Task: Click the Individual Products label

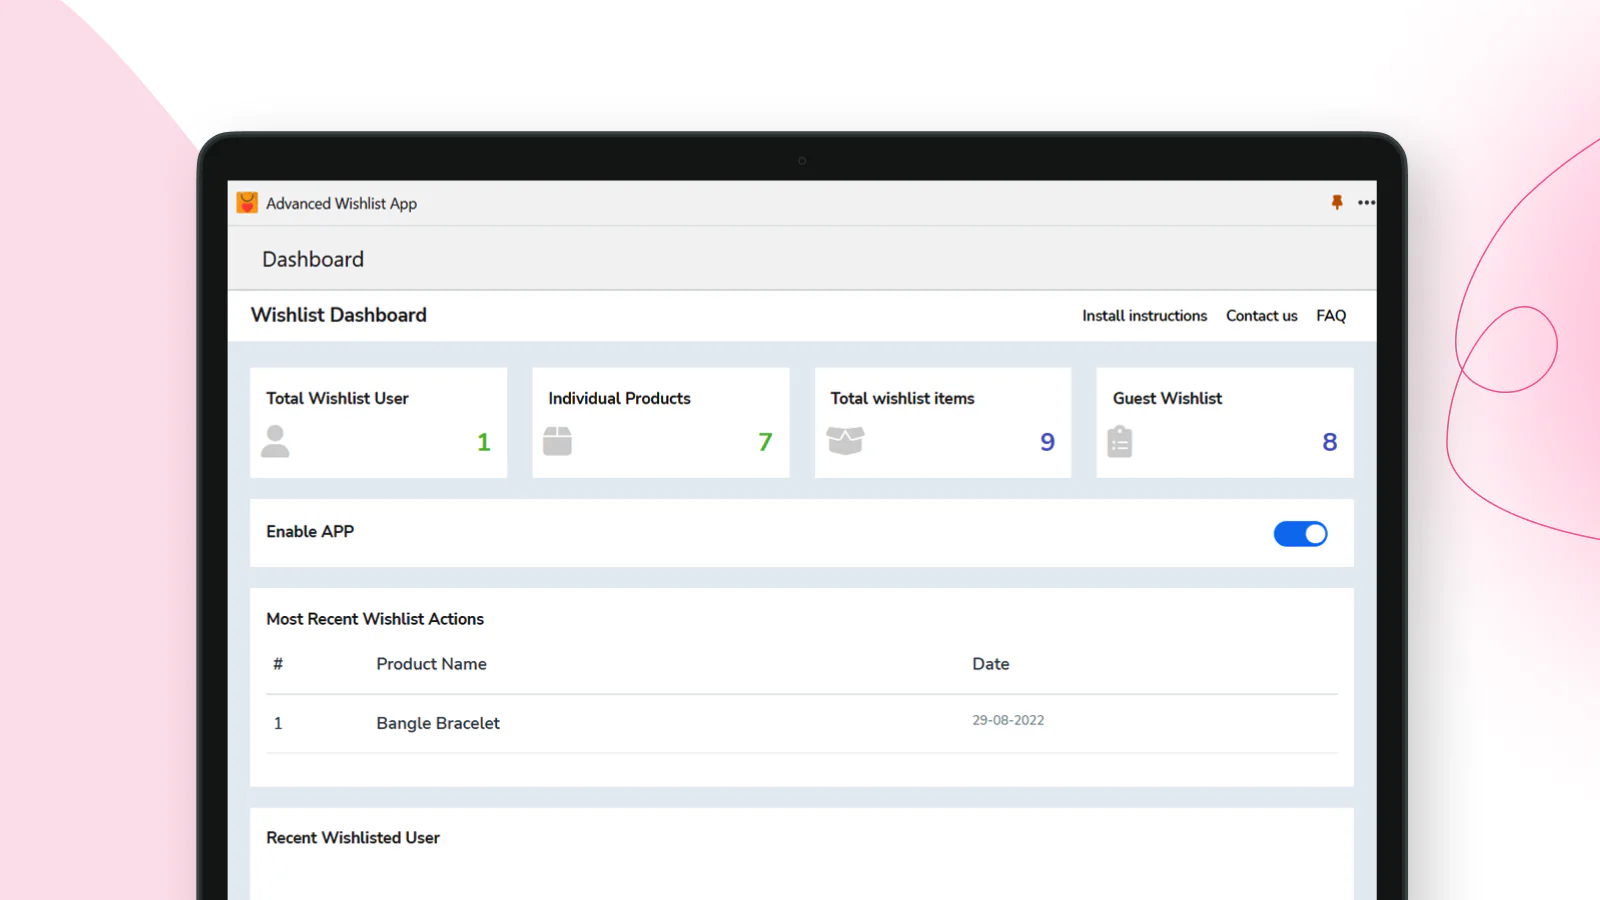Action: [x=619, y=398]
